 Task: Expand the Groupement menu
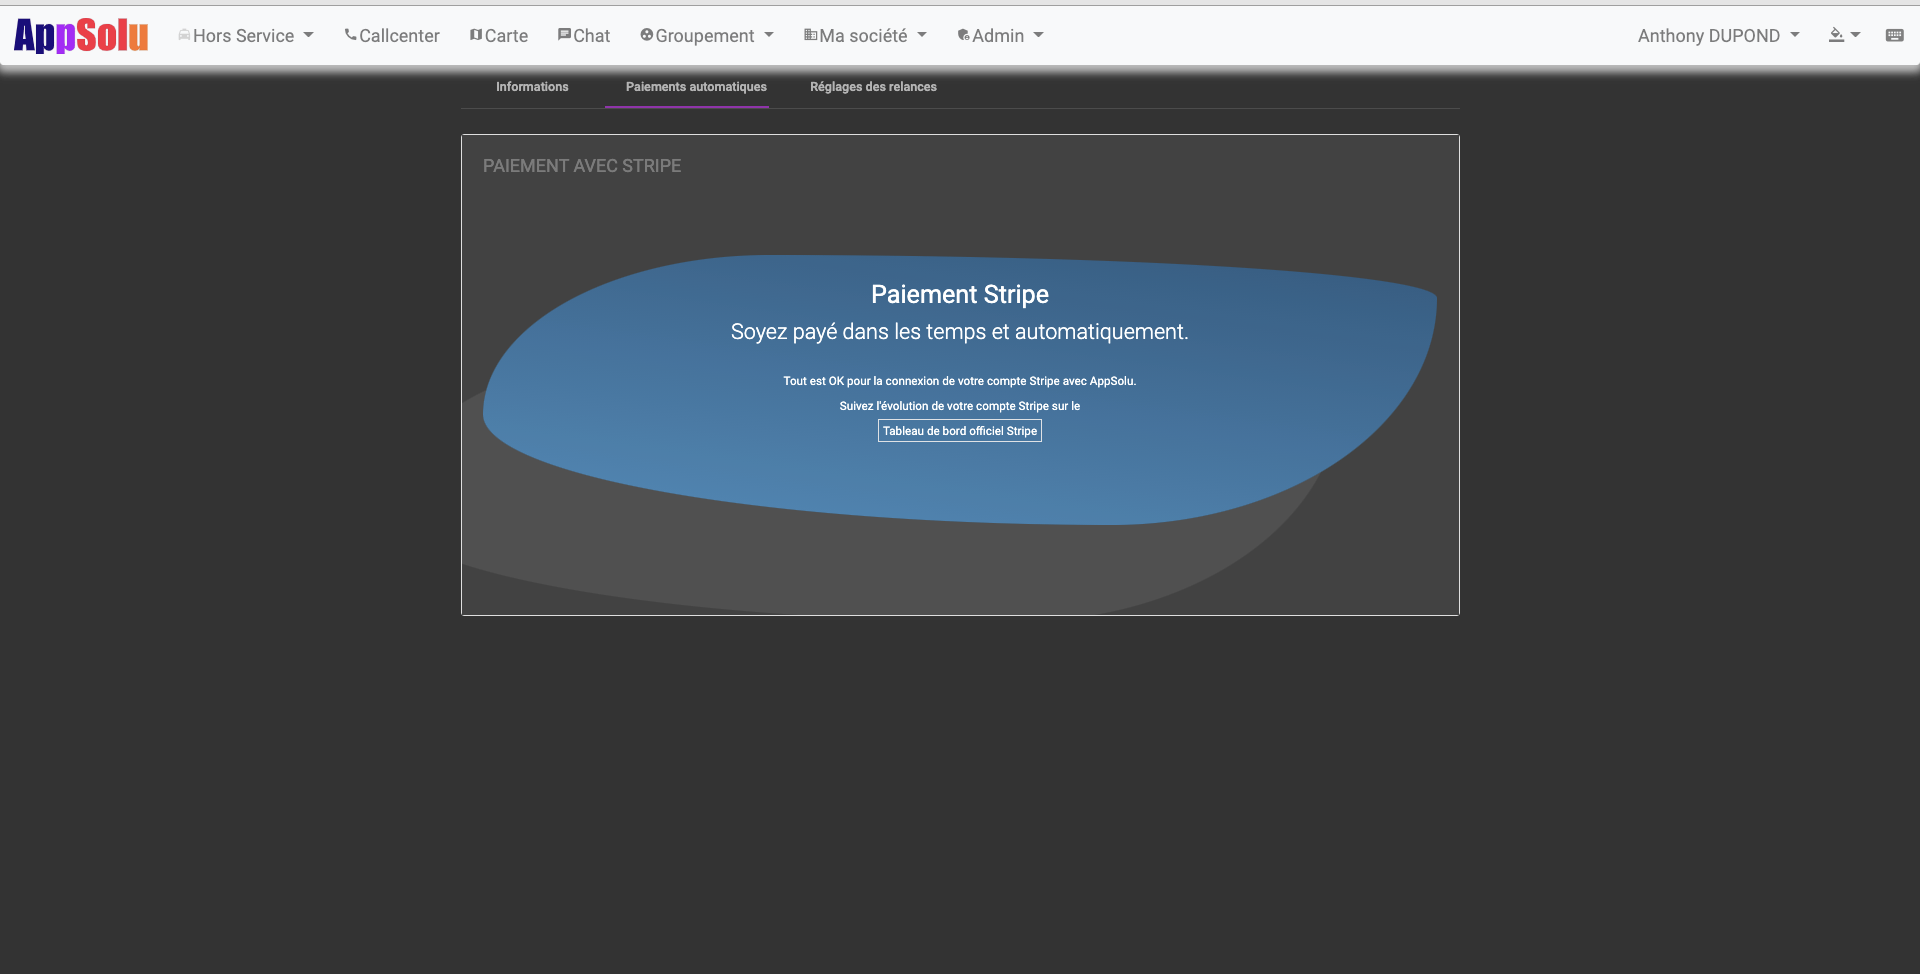pyautogui.click(x=707, y=36)
